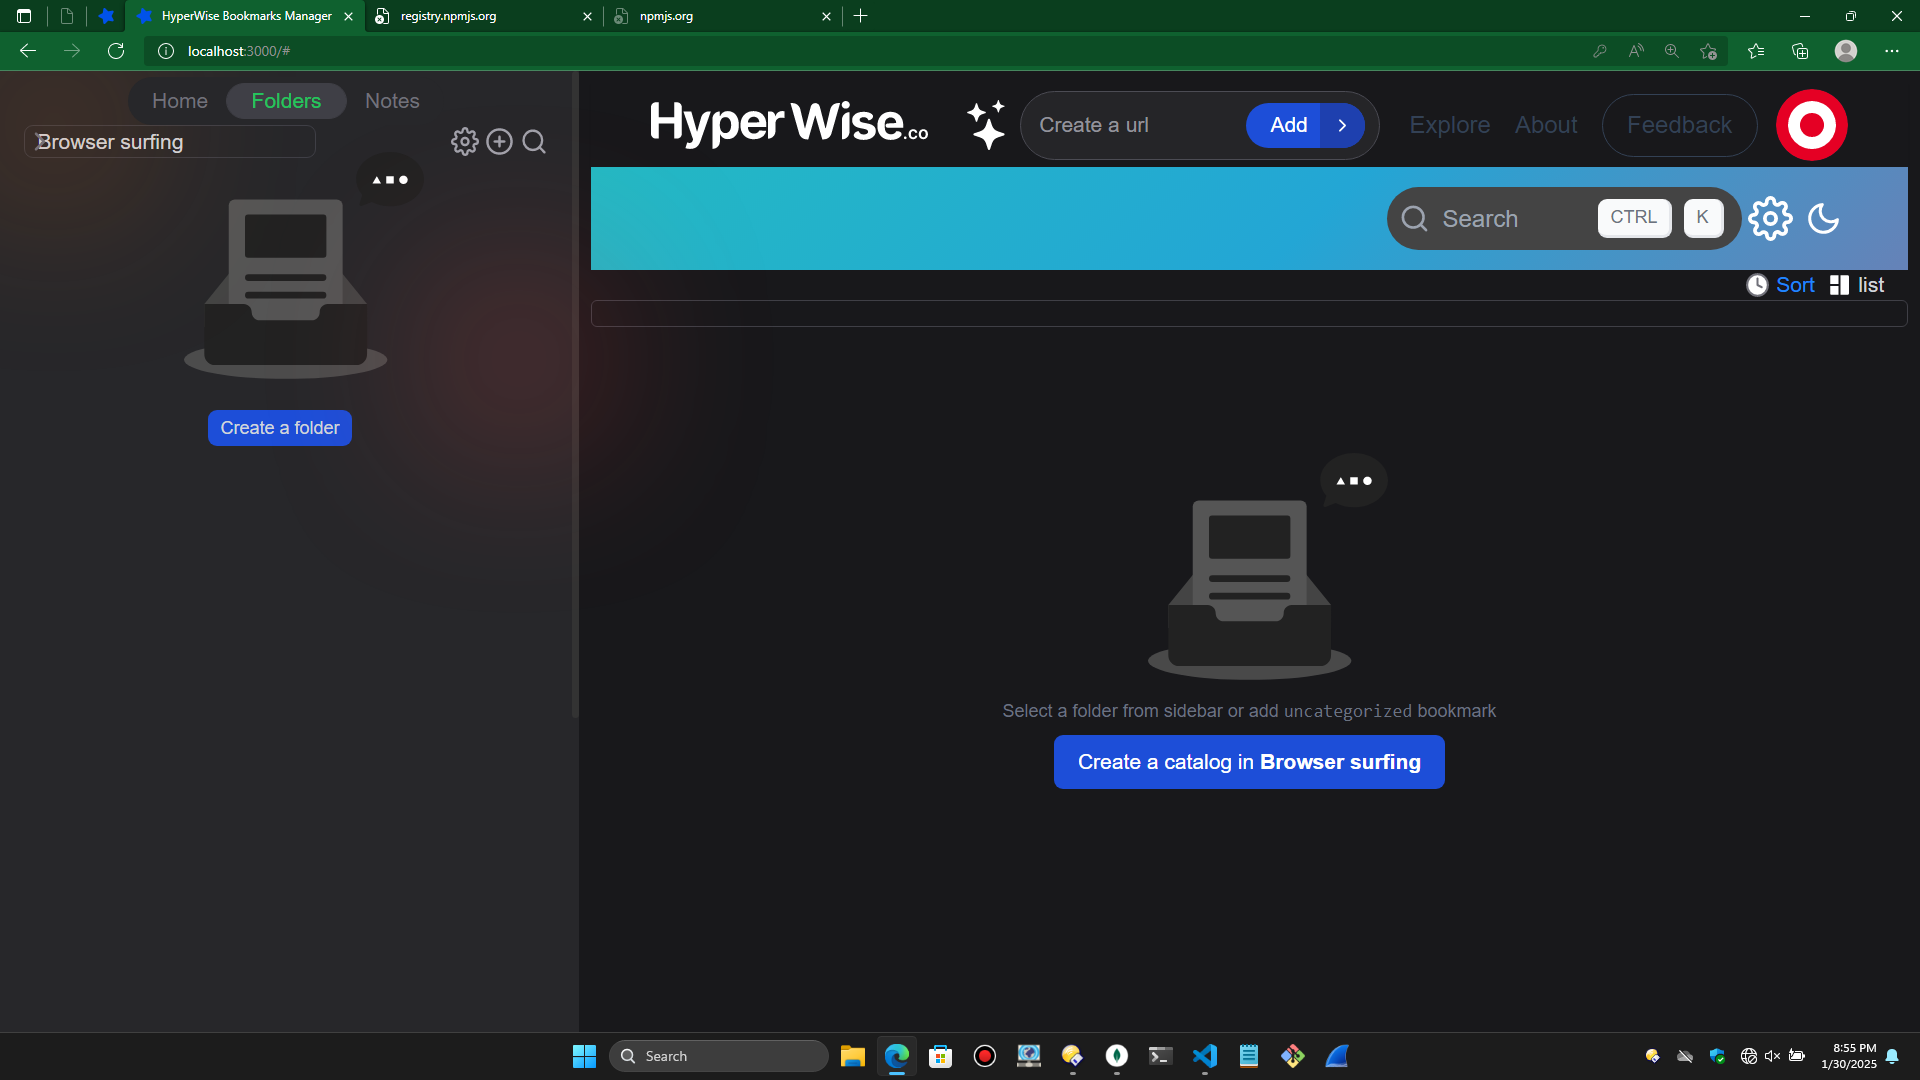Click the clock Sort icon
The height and width of the screenshot is (1080, 1920).
point(1757,285)
